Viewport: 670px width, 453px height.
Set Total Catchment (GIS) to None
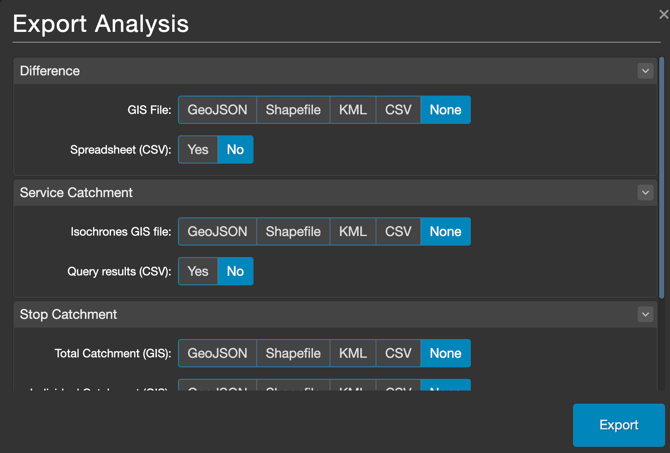(x=445, y=354)
